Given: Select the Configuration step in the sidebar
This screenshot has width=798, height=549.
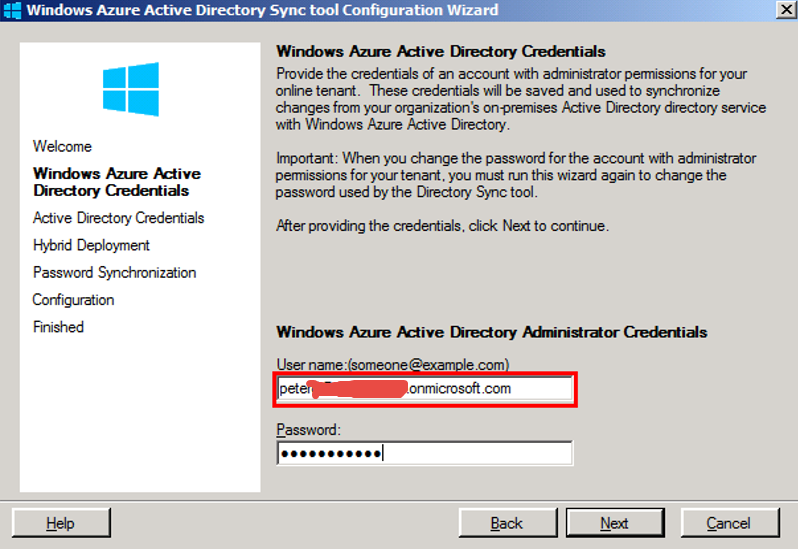Looking at the screenshot, I should (x=73, y=299).
